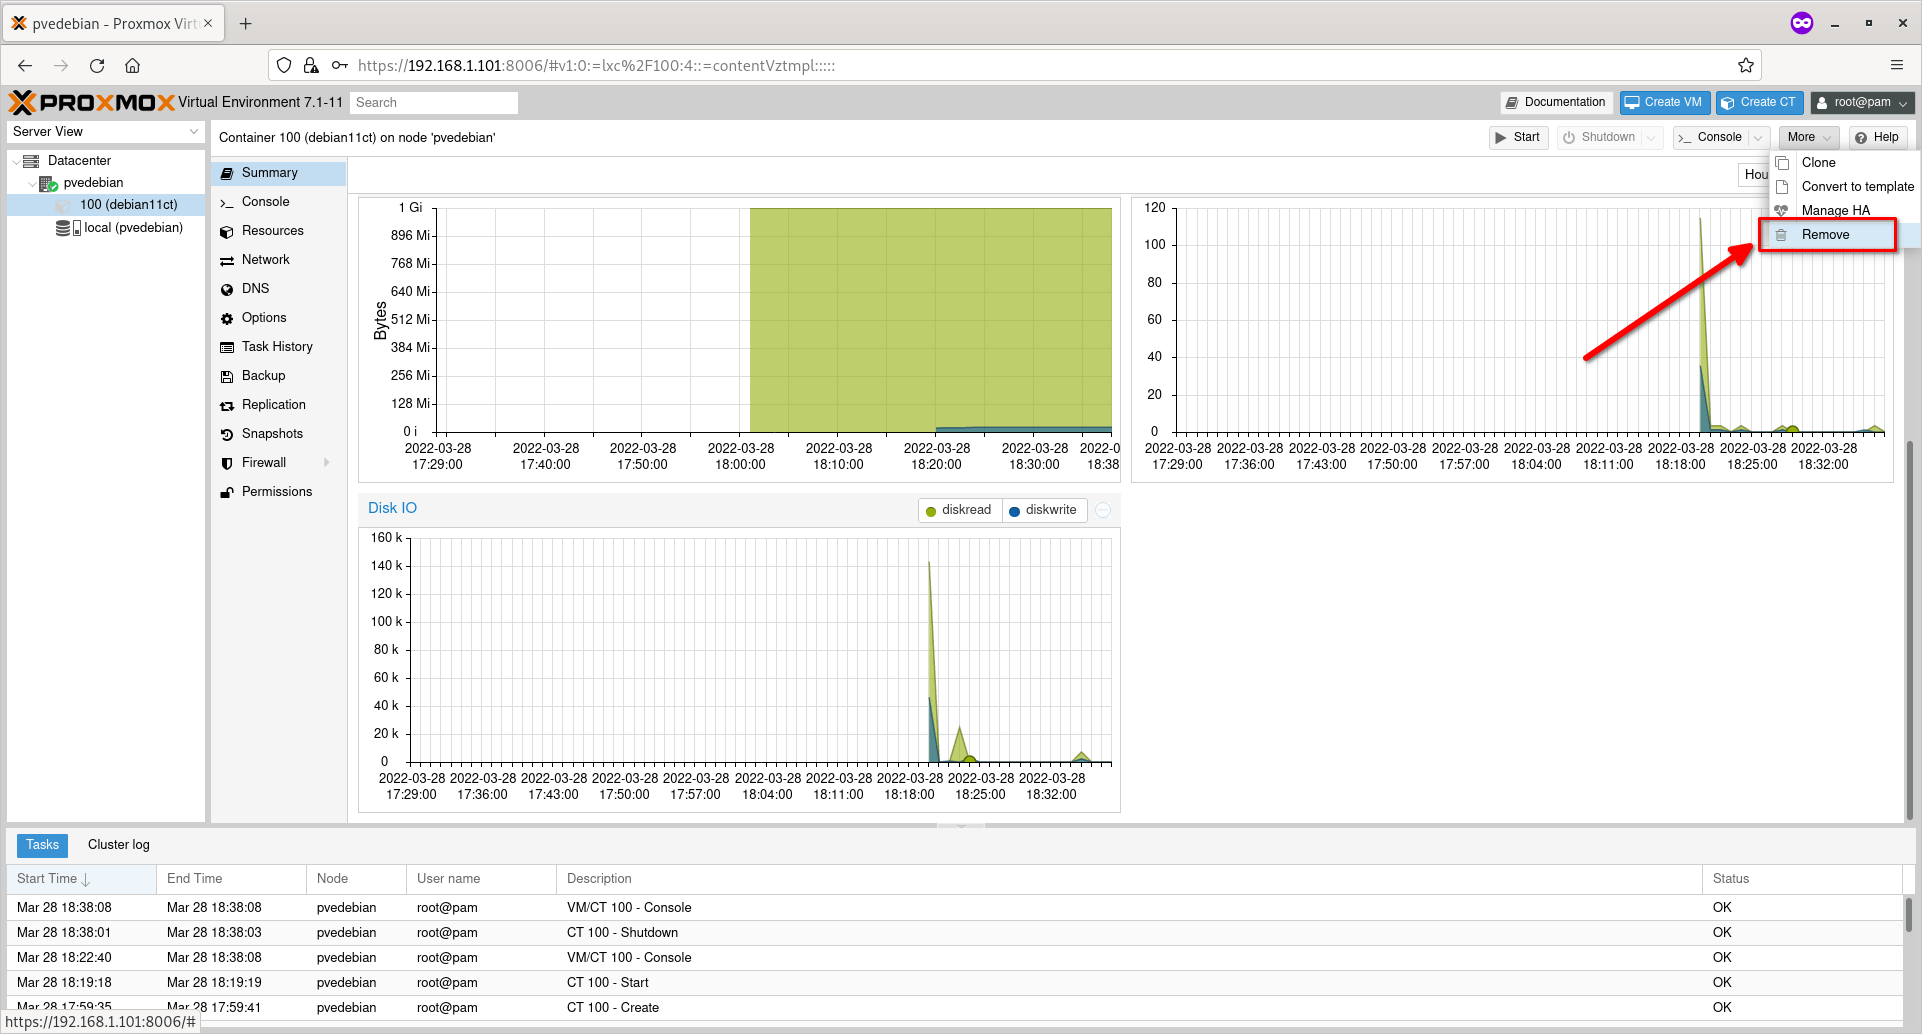The width and height of the screenshot is (1922, 1034).
Task: Open the Console panel for container 100
Action: (266, 201)
